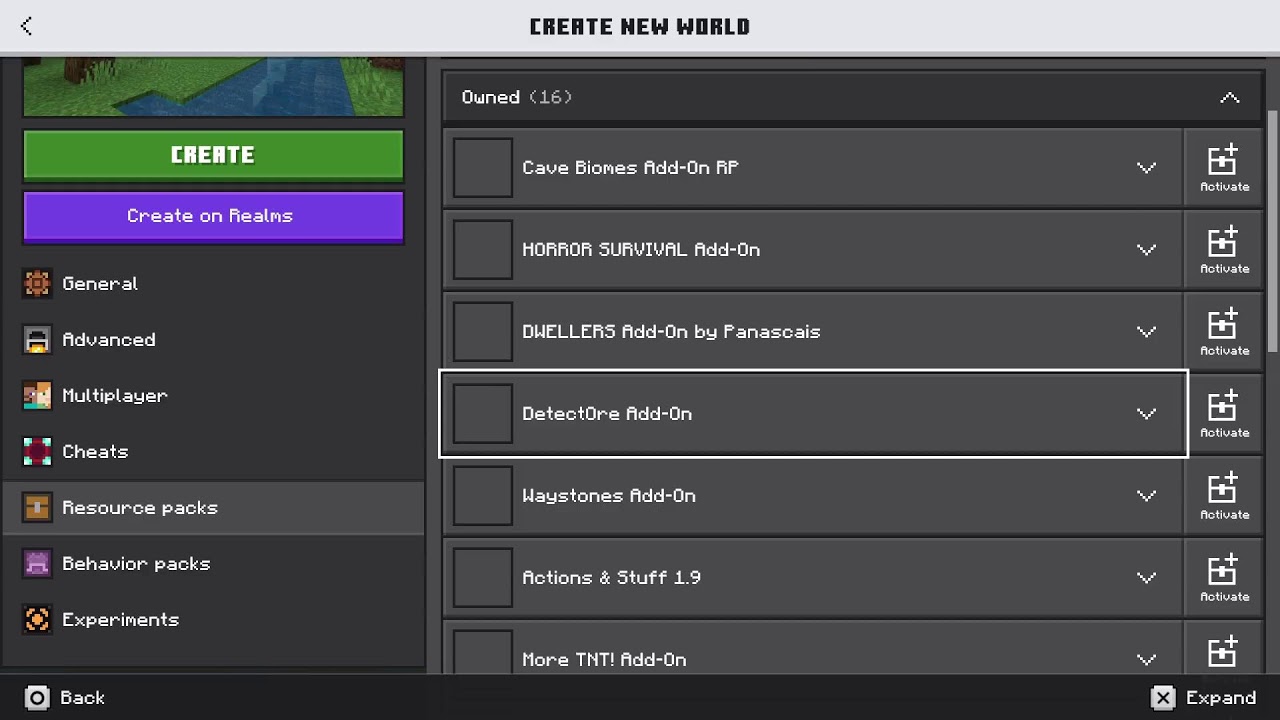1280x720 pixels.
Task: Click the Behavior packs purple icon
Action: coord(37,564)
